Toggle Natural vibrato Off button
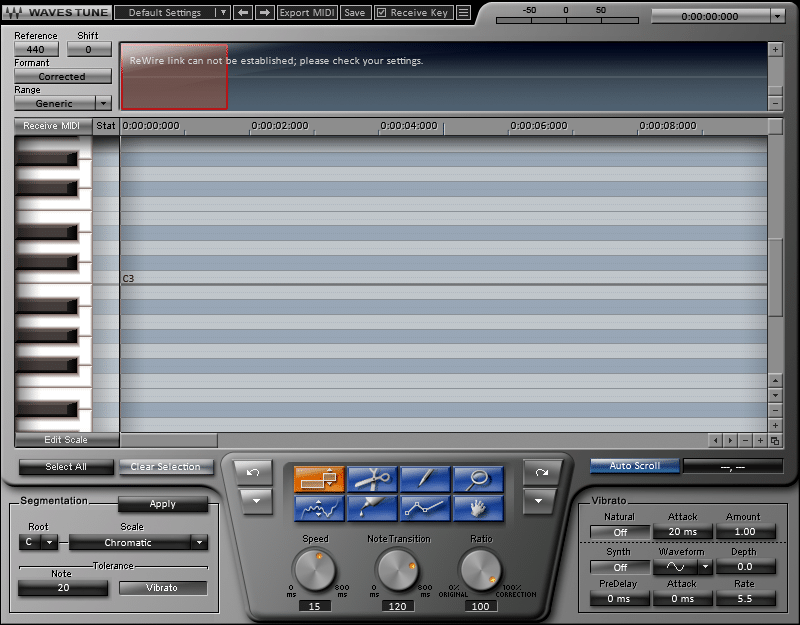The height and width of the screenshot is (625, 800). (619, 532)
